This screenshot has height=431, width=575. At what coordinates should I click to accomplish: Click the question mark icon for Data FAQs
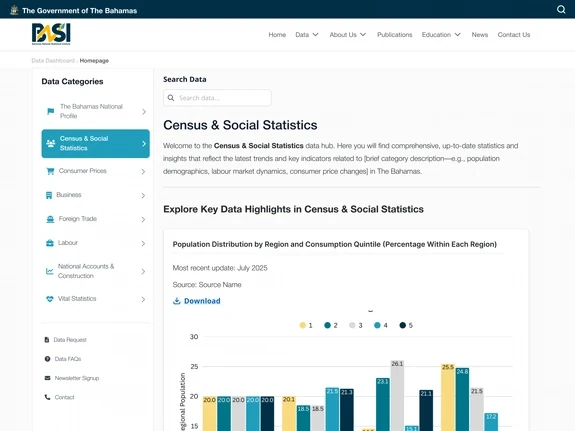[x=47, y=359]
